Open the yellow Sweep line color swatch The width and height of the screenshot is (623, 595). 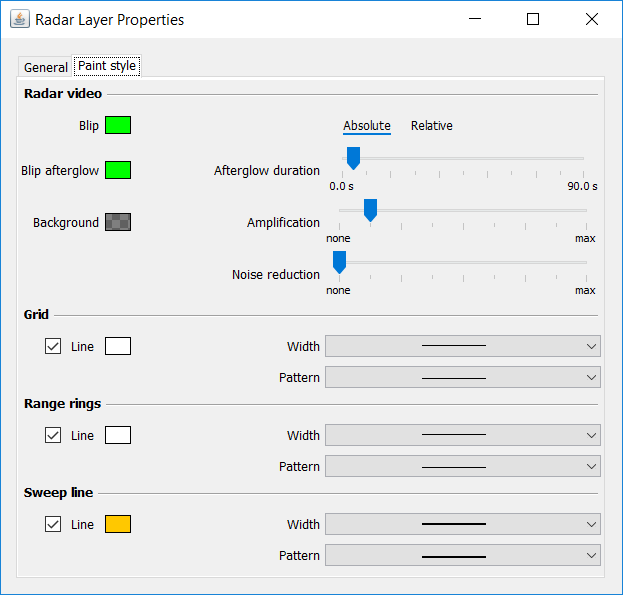118,524
